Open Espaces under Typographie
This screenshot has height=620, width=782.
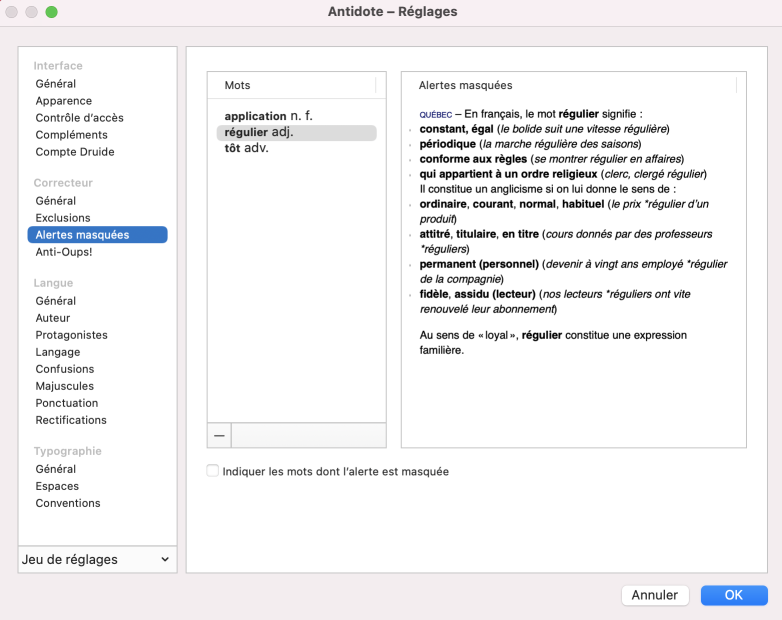(57, 486)
